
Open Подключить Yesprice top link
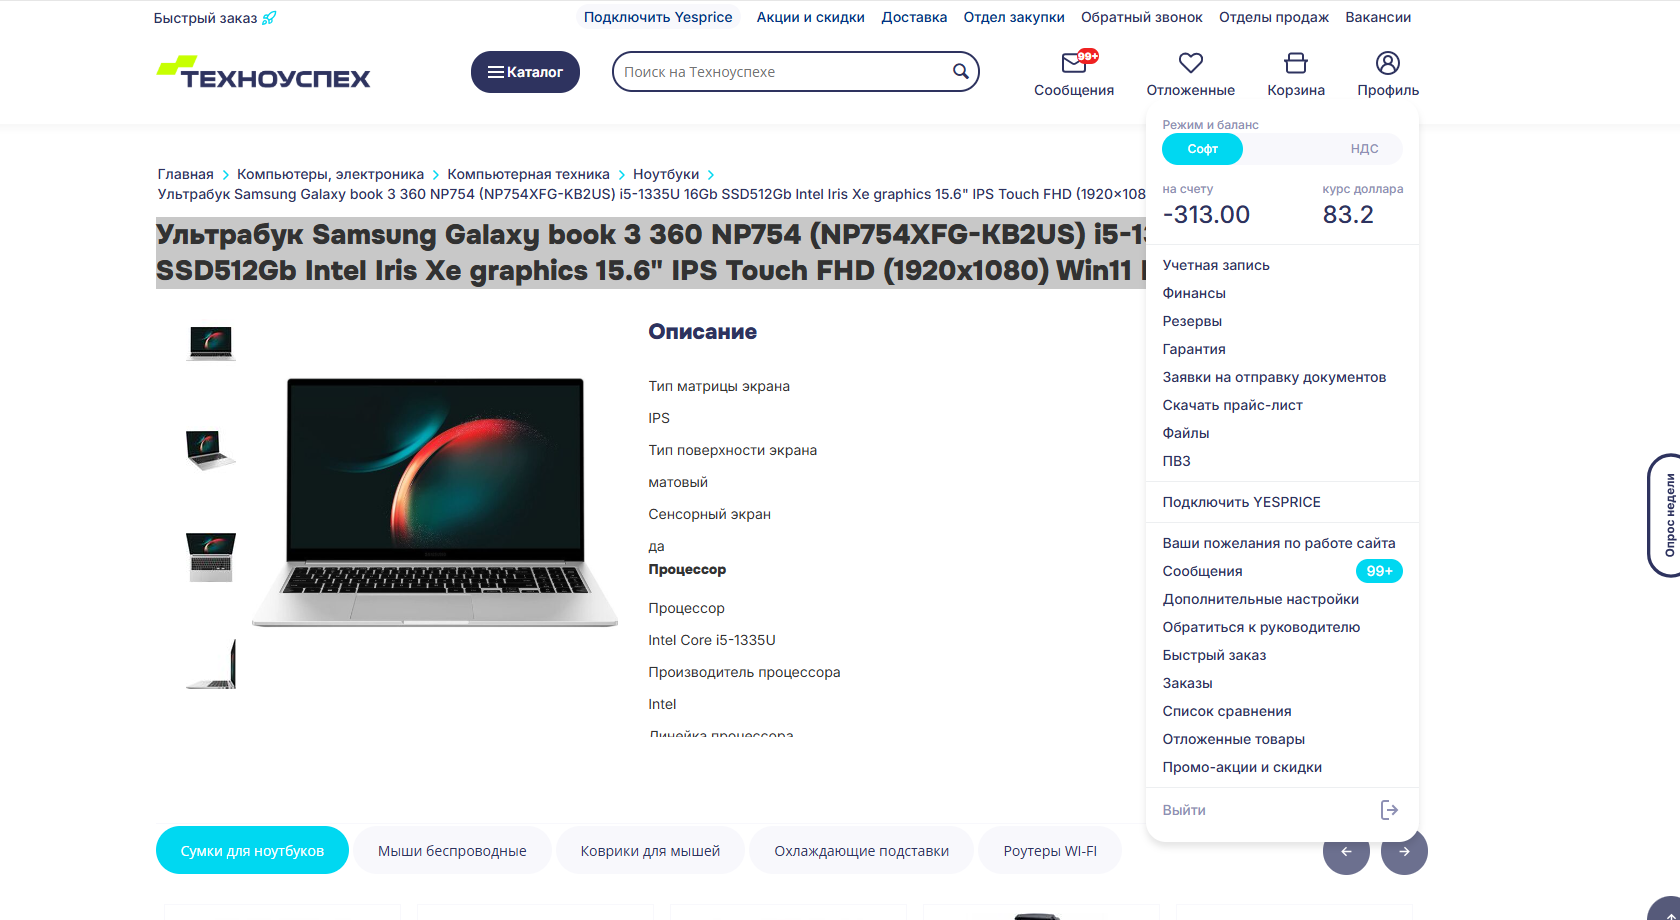tap(658, 17)
